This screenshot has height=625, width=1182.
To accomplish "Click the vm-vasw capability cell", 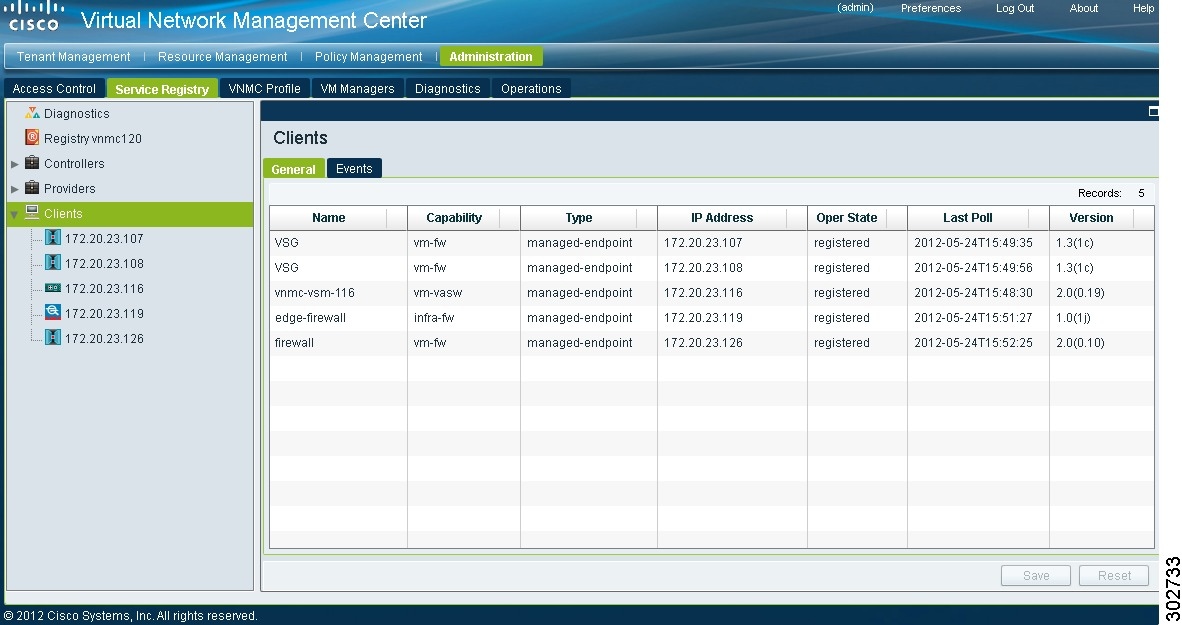I will click(x=438, y=293).
